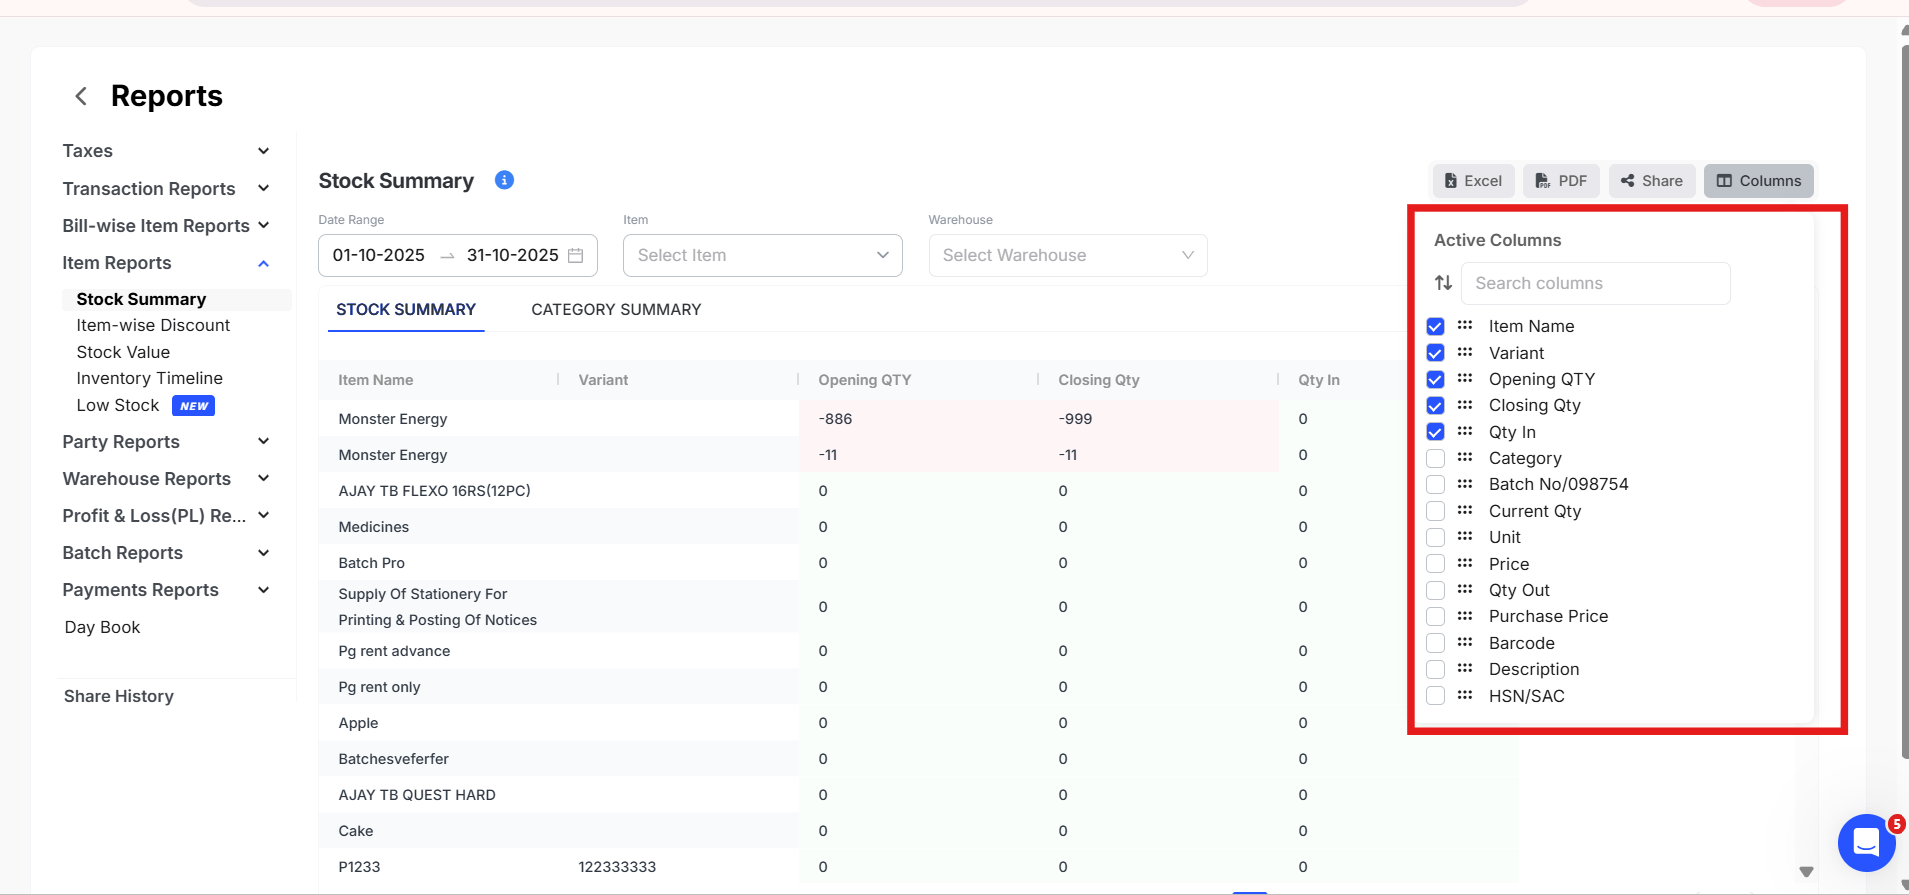Click the back arrow beside Reports
This screenshot has width=1909, height=895.
(x=81, y=96)
